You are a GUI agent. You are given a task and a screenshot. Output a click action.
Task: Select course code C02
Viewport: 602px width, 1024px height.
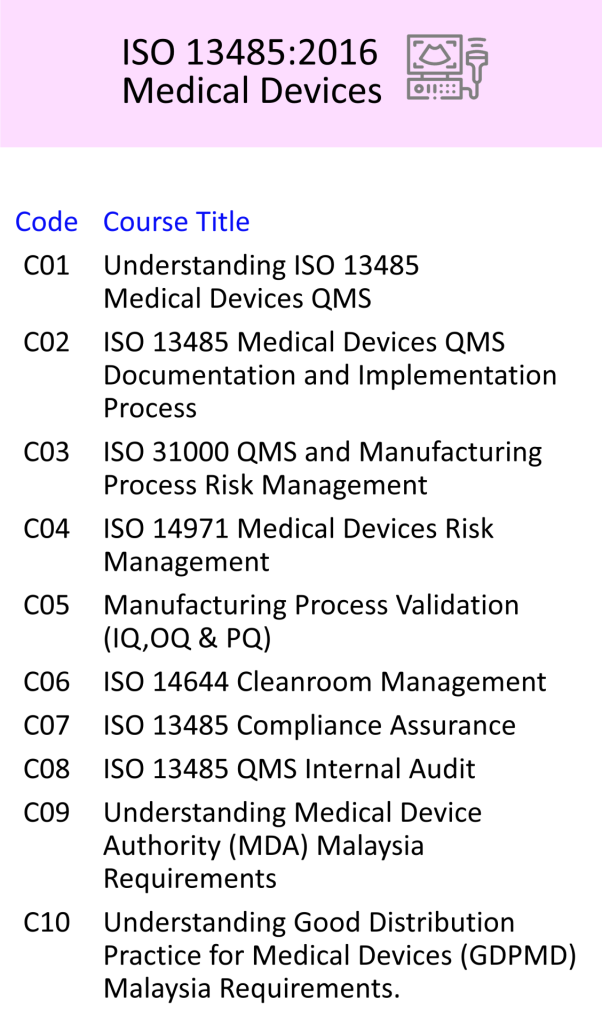(x=46, y=343)
